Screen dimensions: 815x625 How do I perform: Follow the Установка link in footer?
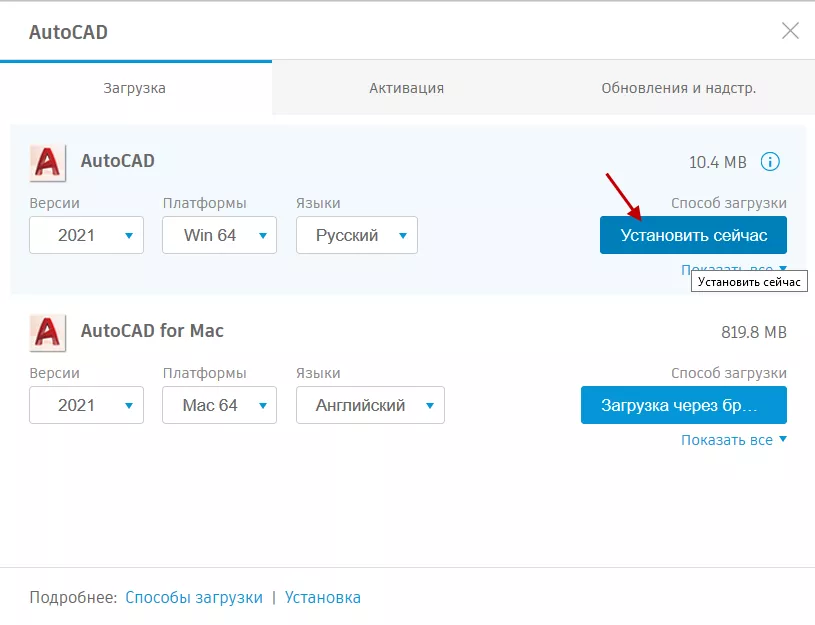point(323,597)
